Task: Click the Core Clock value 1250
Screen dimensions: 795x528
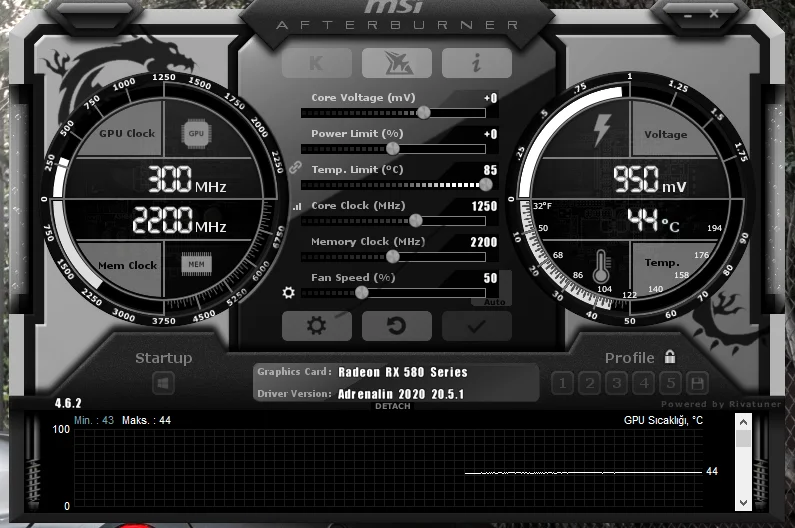Action: (x=484, y=206)
